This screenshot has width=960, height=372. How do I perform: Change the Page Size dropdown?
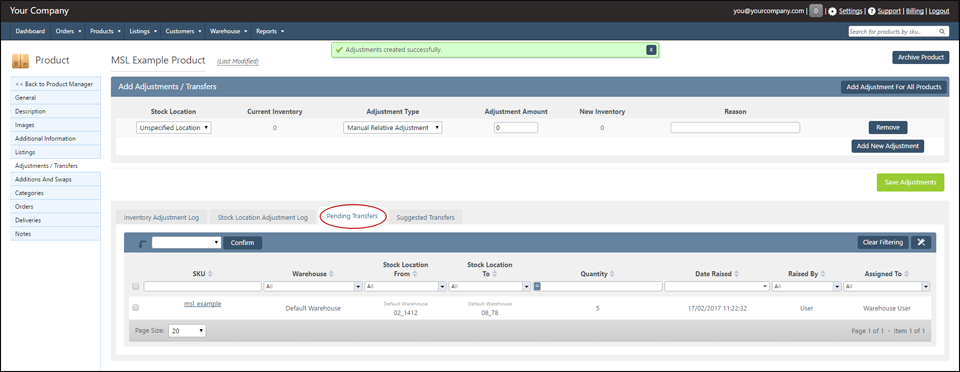(187, 330)
